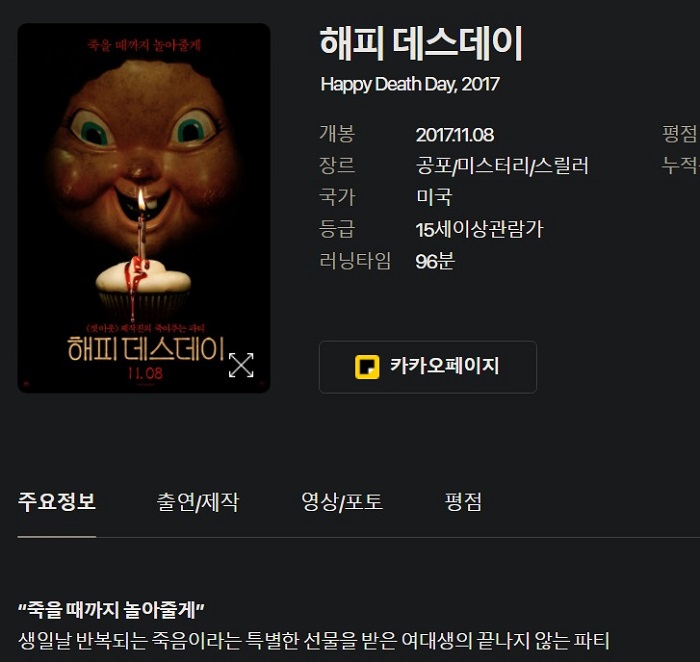Click the rating 15세이상관람가

[x=479, y=229]
